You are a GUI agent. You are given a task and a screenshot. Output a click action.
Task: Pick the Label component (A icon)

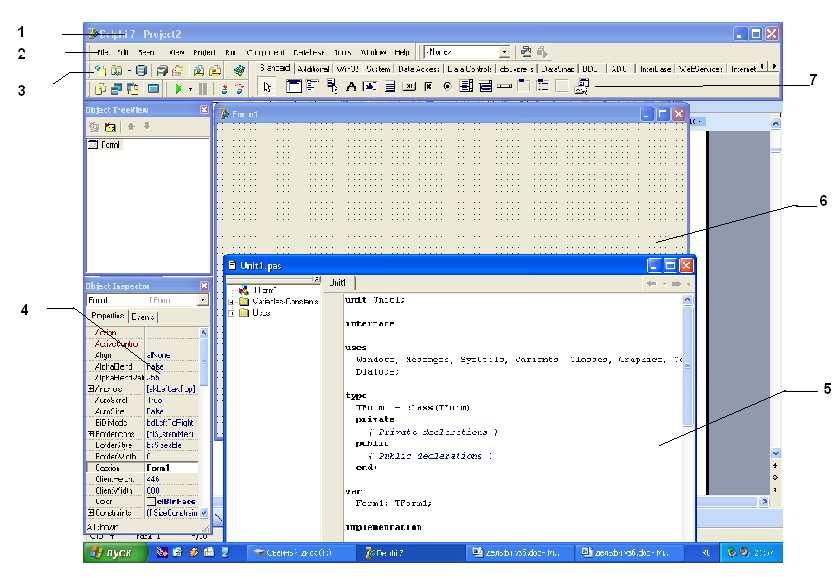click(351, 86)
